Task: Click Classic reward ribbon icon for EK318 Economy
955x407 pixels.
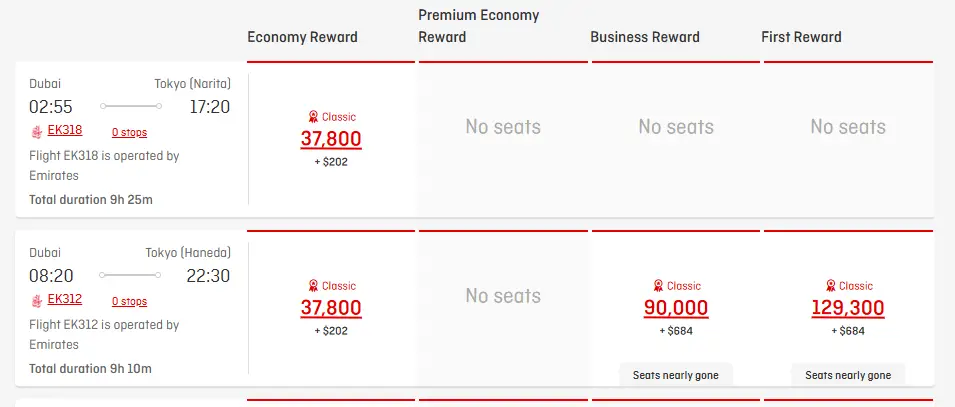Action: 313,117
